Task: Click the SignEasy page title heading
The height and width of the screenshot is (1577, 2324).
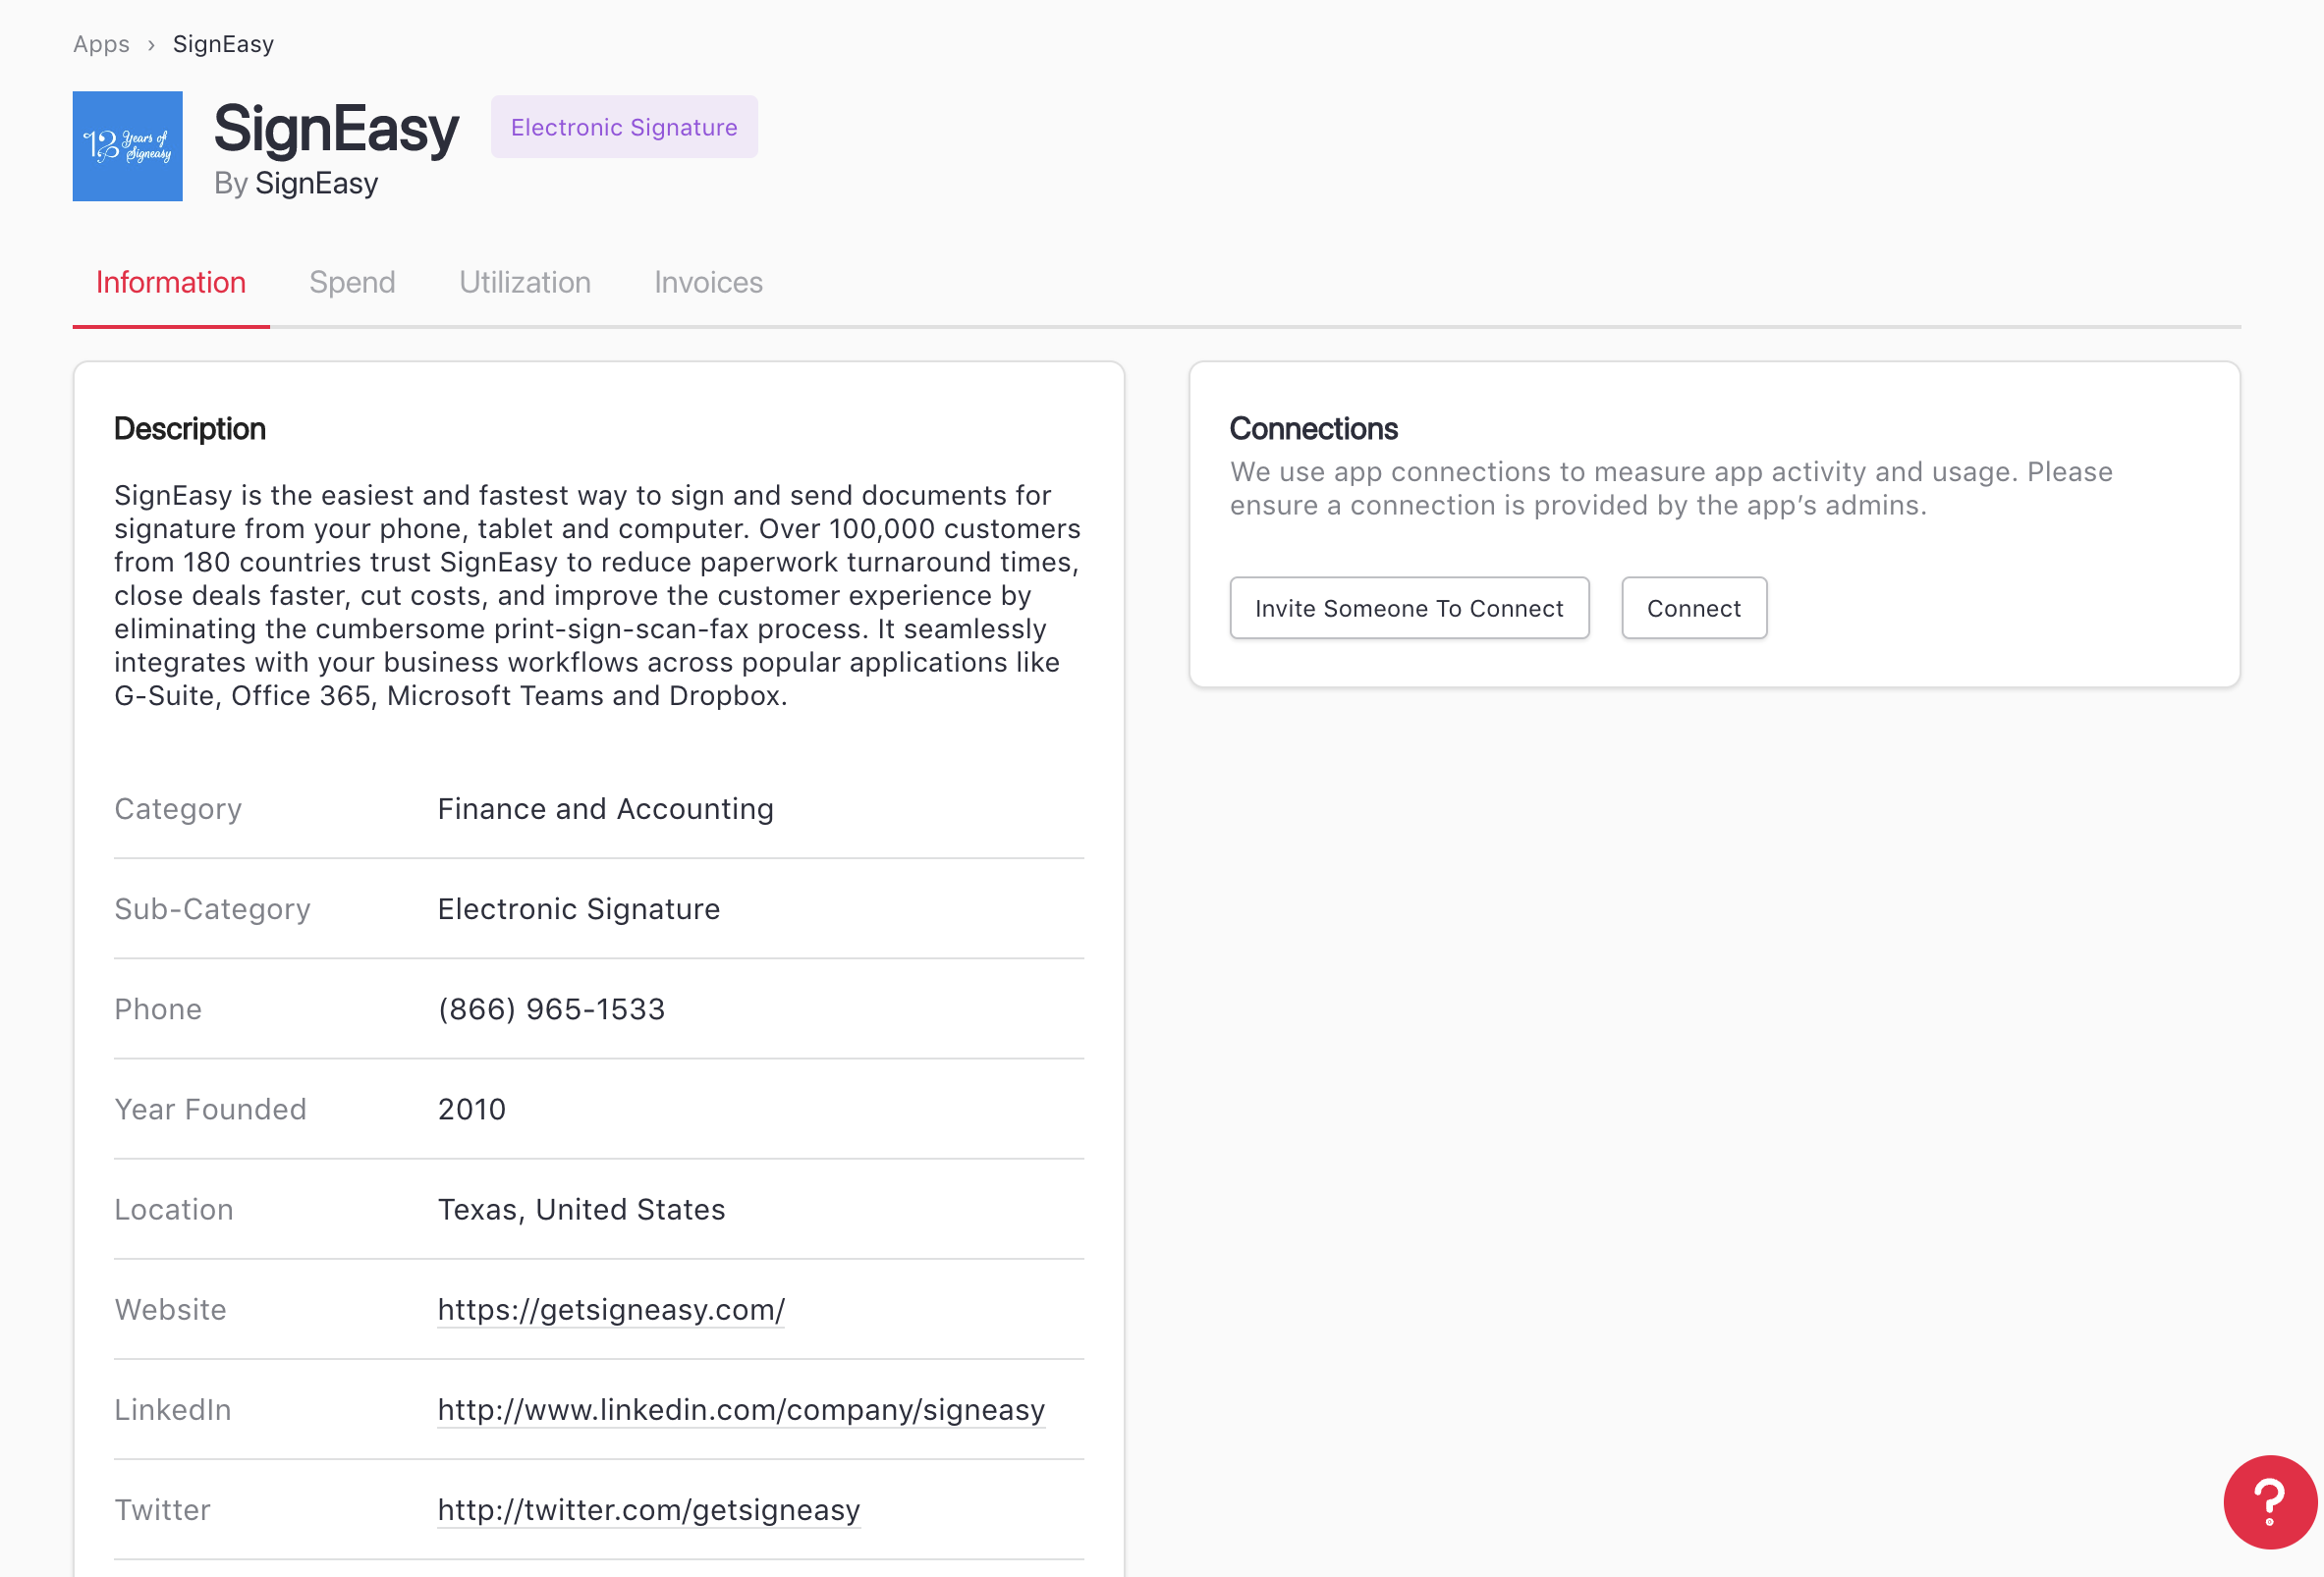Action: (x=336, y=129)
